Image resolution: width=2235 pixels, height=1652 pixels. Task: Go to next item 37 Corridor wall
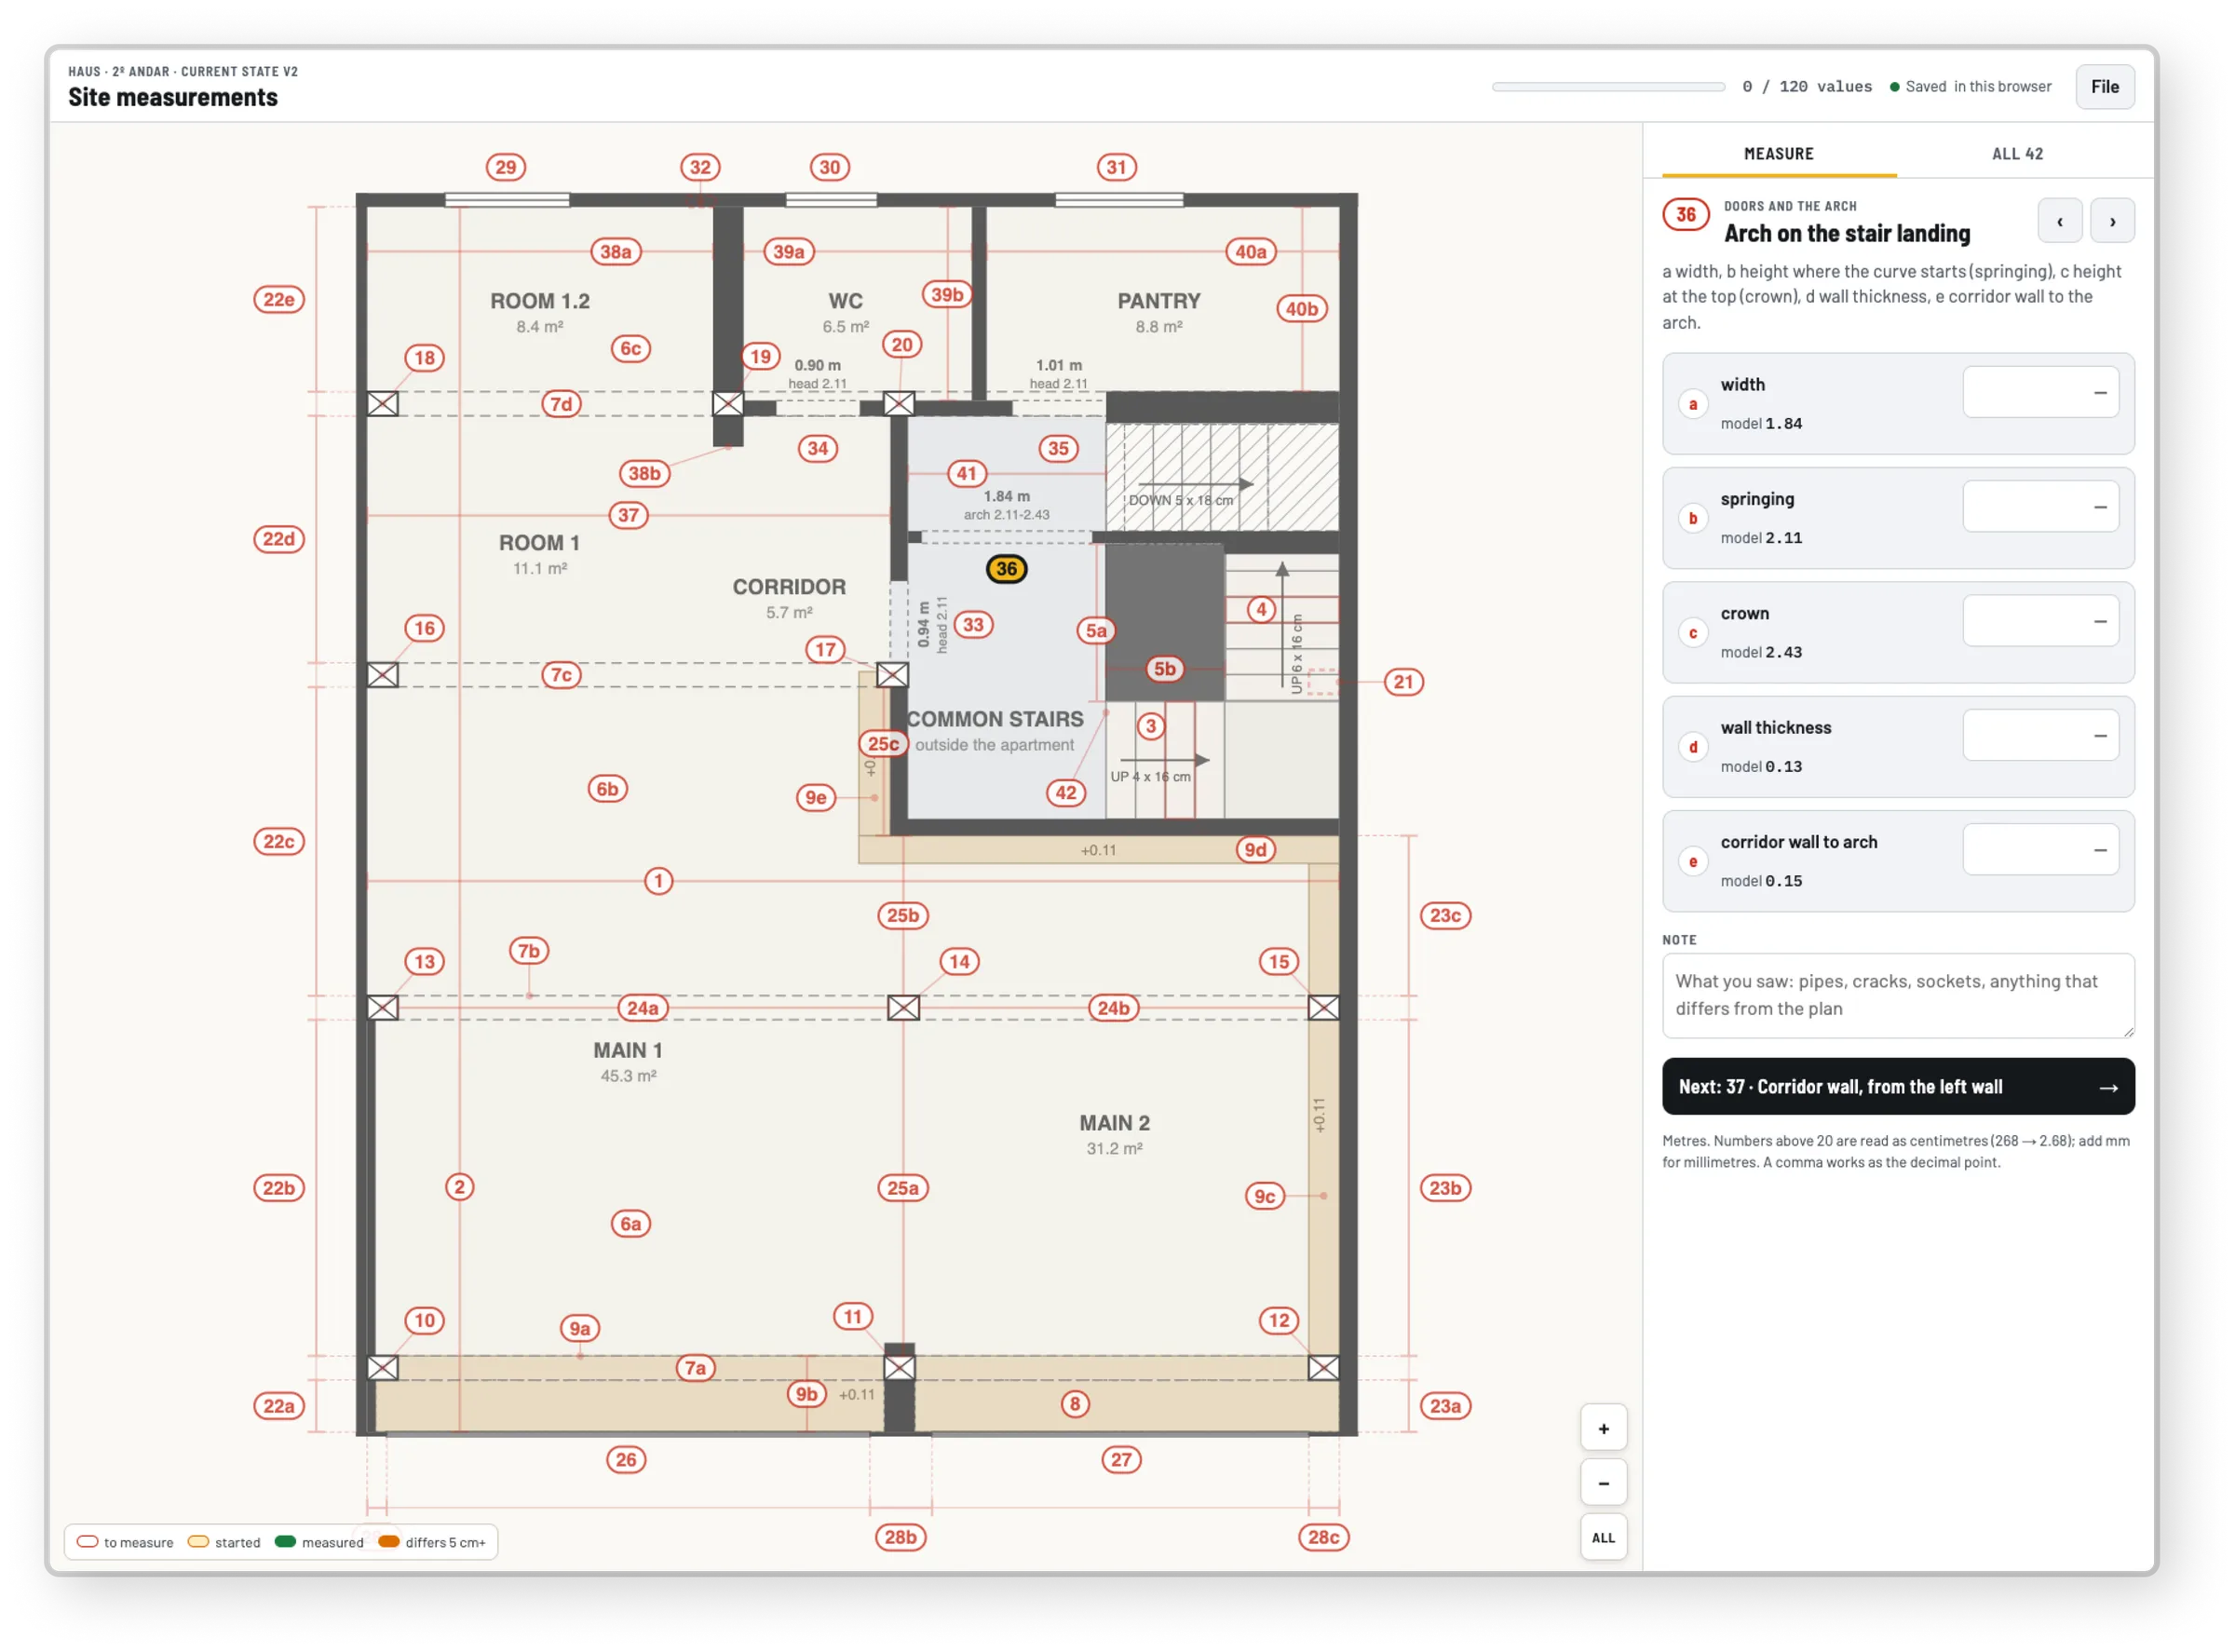pyautogui.click(x=1897, y=1087)
